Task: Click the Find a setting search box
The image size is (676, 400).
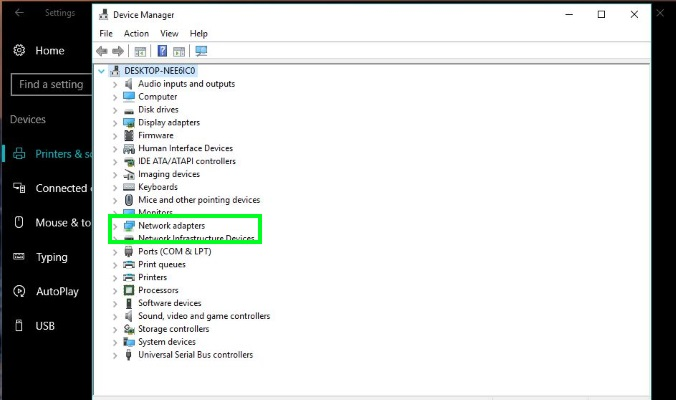Action: coord(52,84)
